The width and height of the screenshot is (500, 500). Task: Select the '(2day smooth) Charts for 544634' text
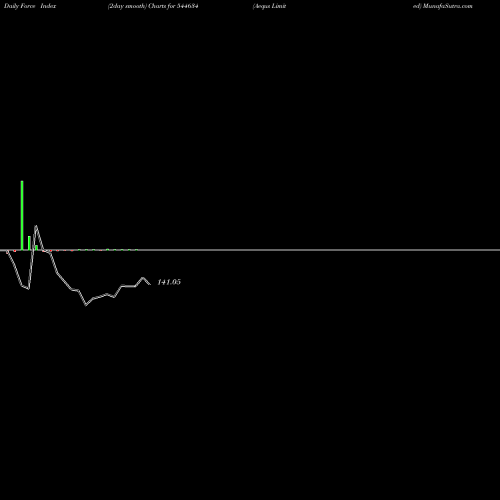[x=153, y=6]
